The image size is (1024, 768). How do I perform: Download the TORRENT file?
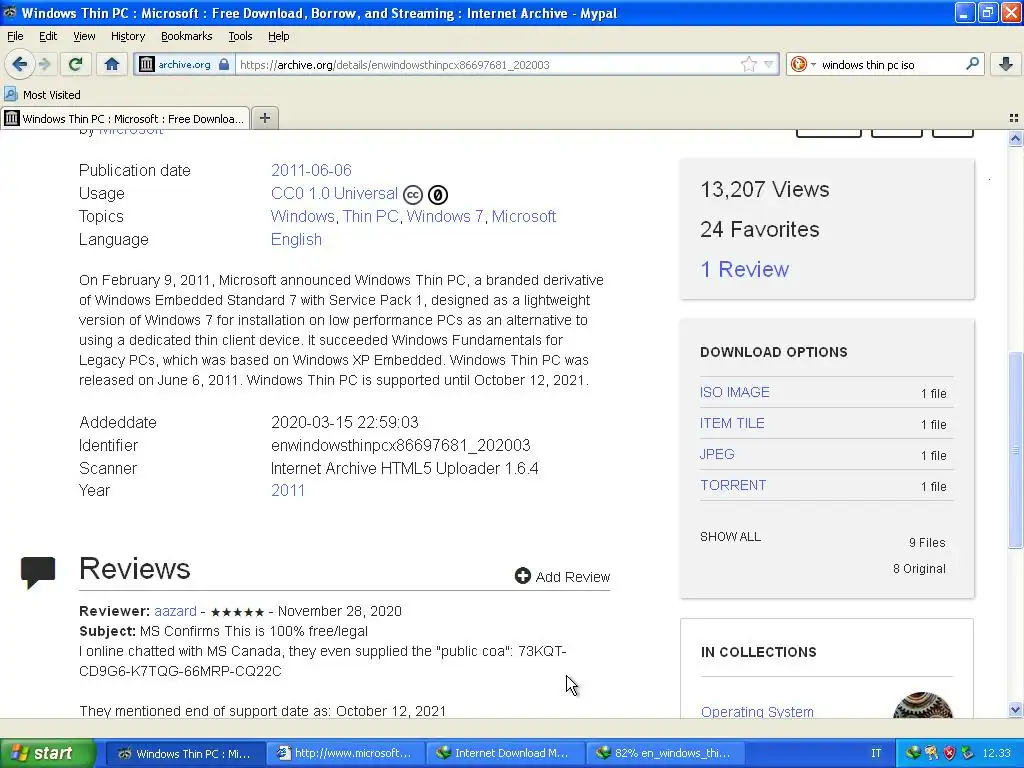733,485
